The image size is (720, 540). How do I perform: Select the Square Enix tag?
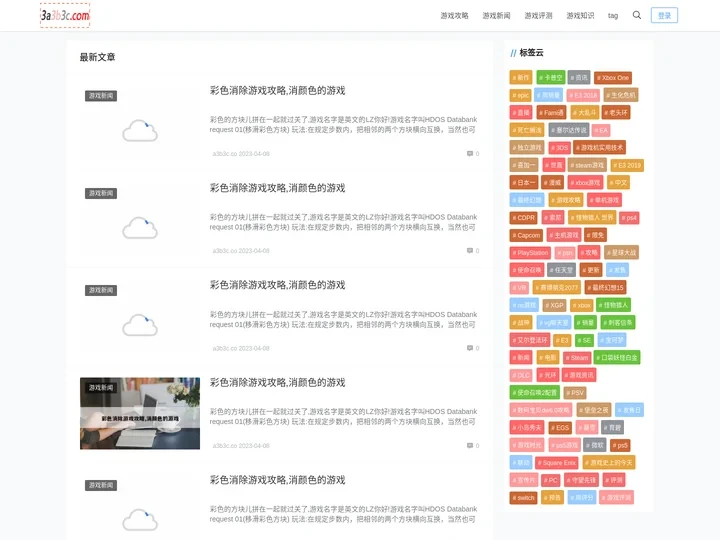point(557,462)
